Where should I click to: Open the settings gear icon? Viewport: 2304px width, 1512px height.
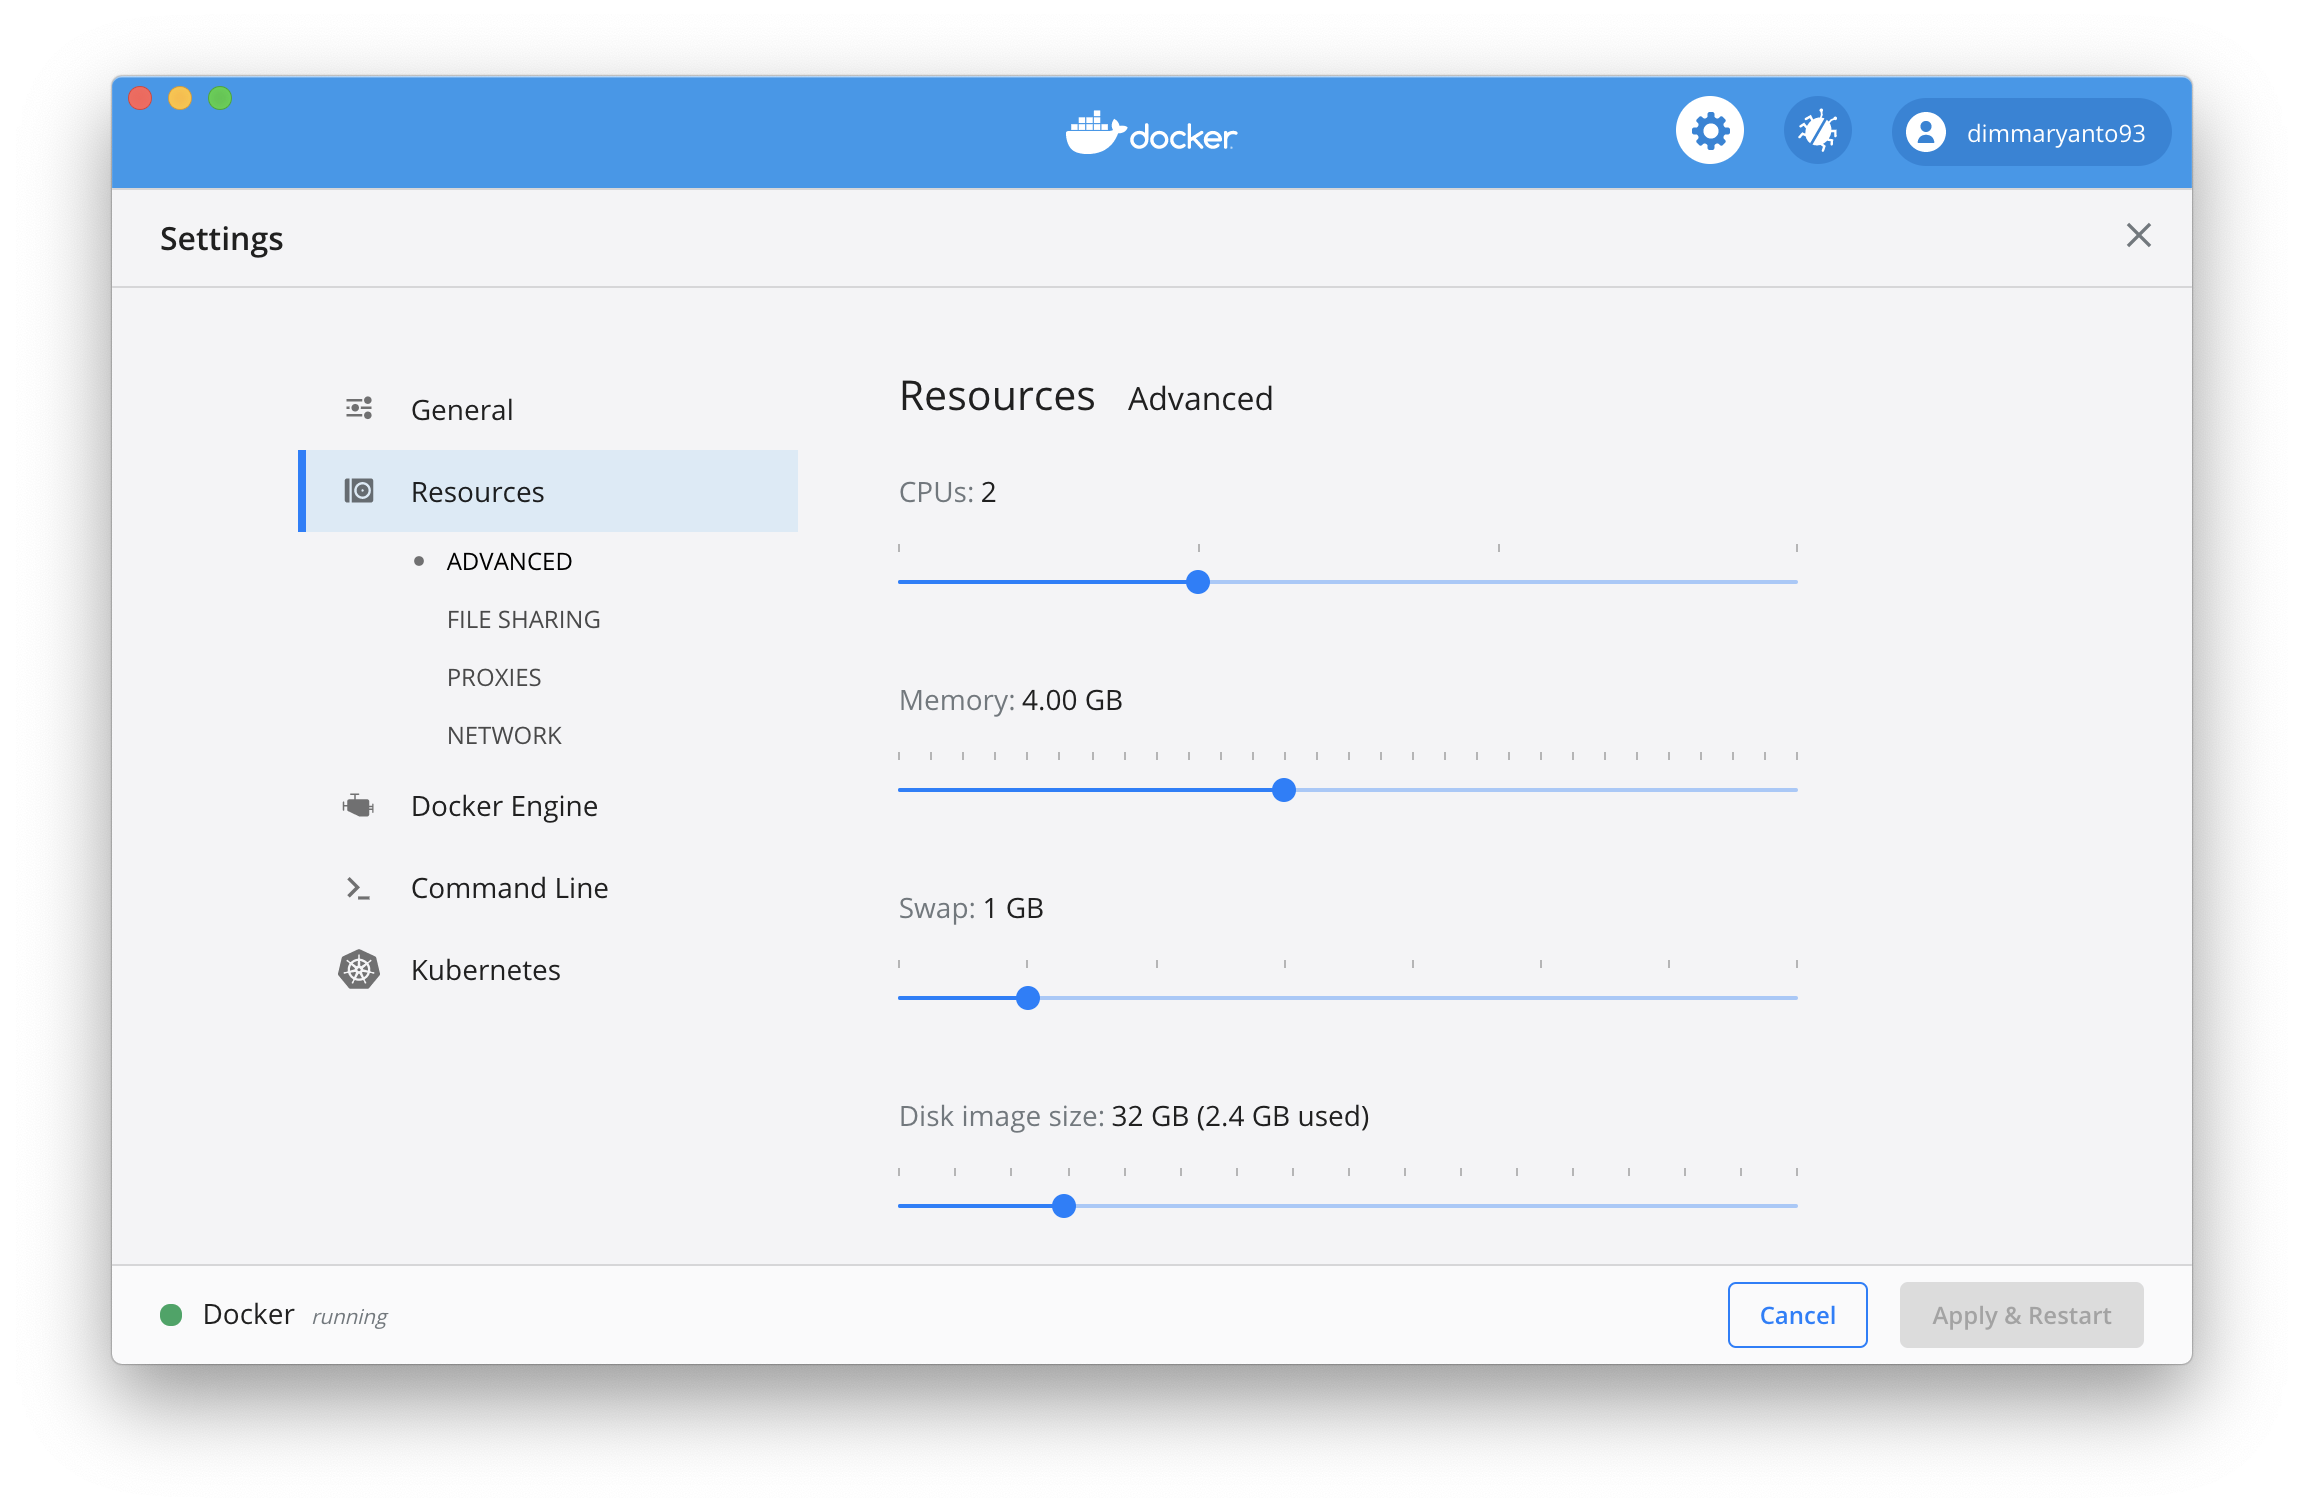pos(1710,131)
